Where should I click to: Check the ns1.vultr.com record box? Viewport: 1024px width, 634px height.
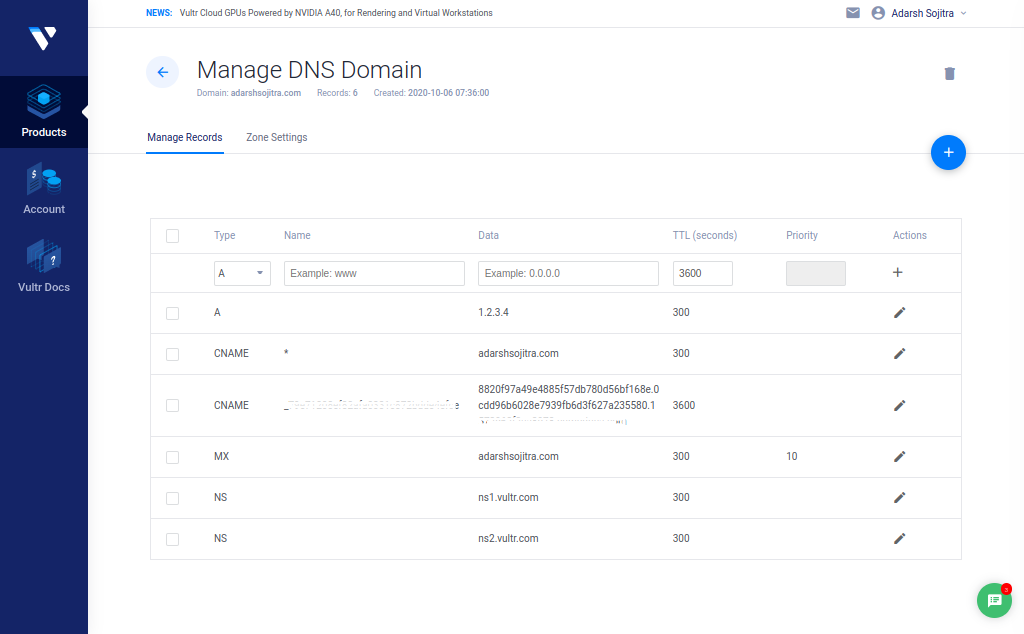pyautogui.click(x=172, y=498)
